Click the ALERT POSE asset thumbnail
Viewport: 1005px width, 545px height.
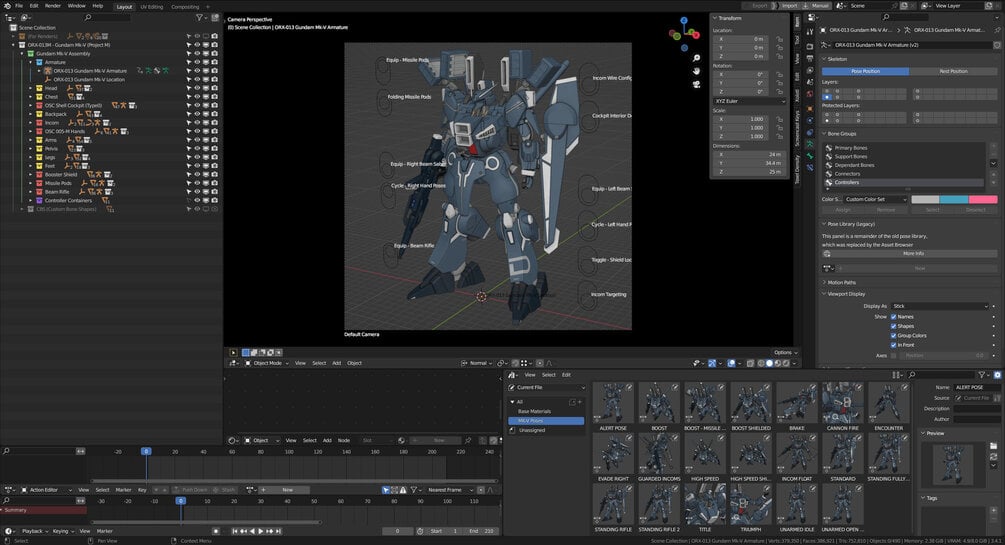[613, 403]
